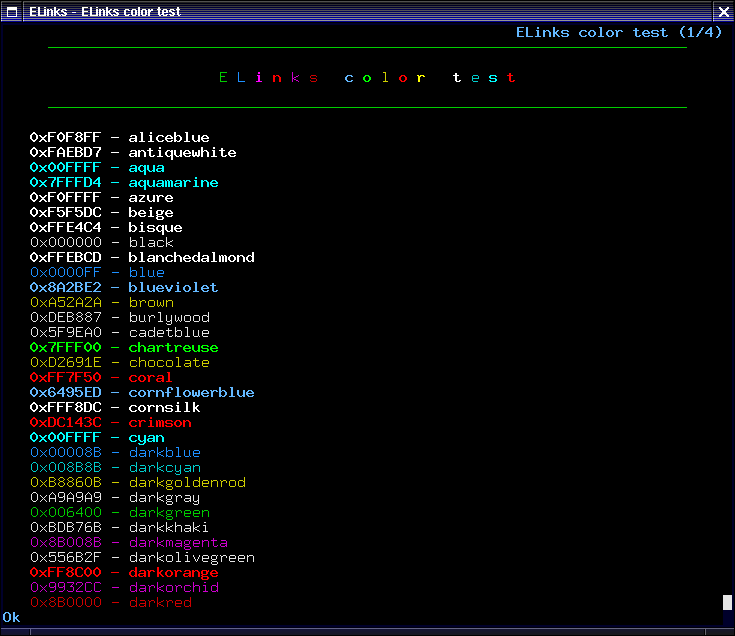Viewport: 735px width, 636px height.
Task: Click the 'cornsilk' color entry
Action: [x=115, y=407]
